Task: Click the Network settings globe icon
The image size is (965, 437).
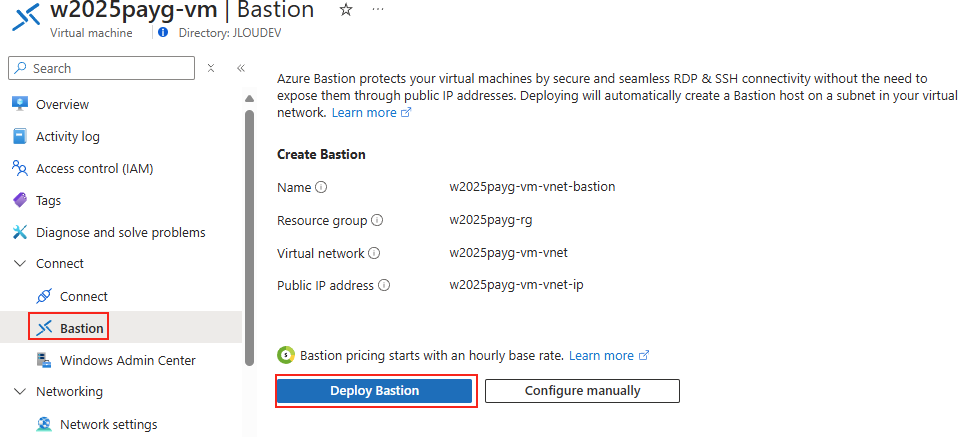Action: pyautogui.click(x=44, y=424)
